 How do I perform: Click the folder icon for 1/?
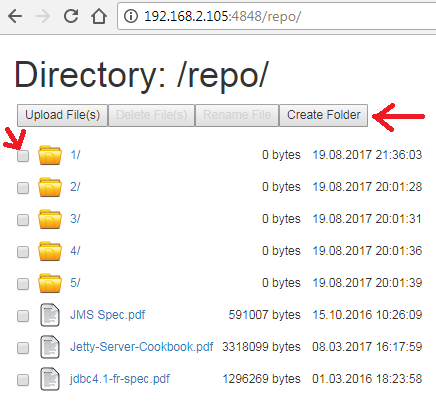tap(50, 155)
